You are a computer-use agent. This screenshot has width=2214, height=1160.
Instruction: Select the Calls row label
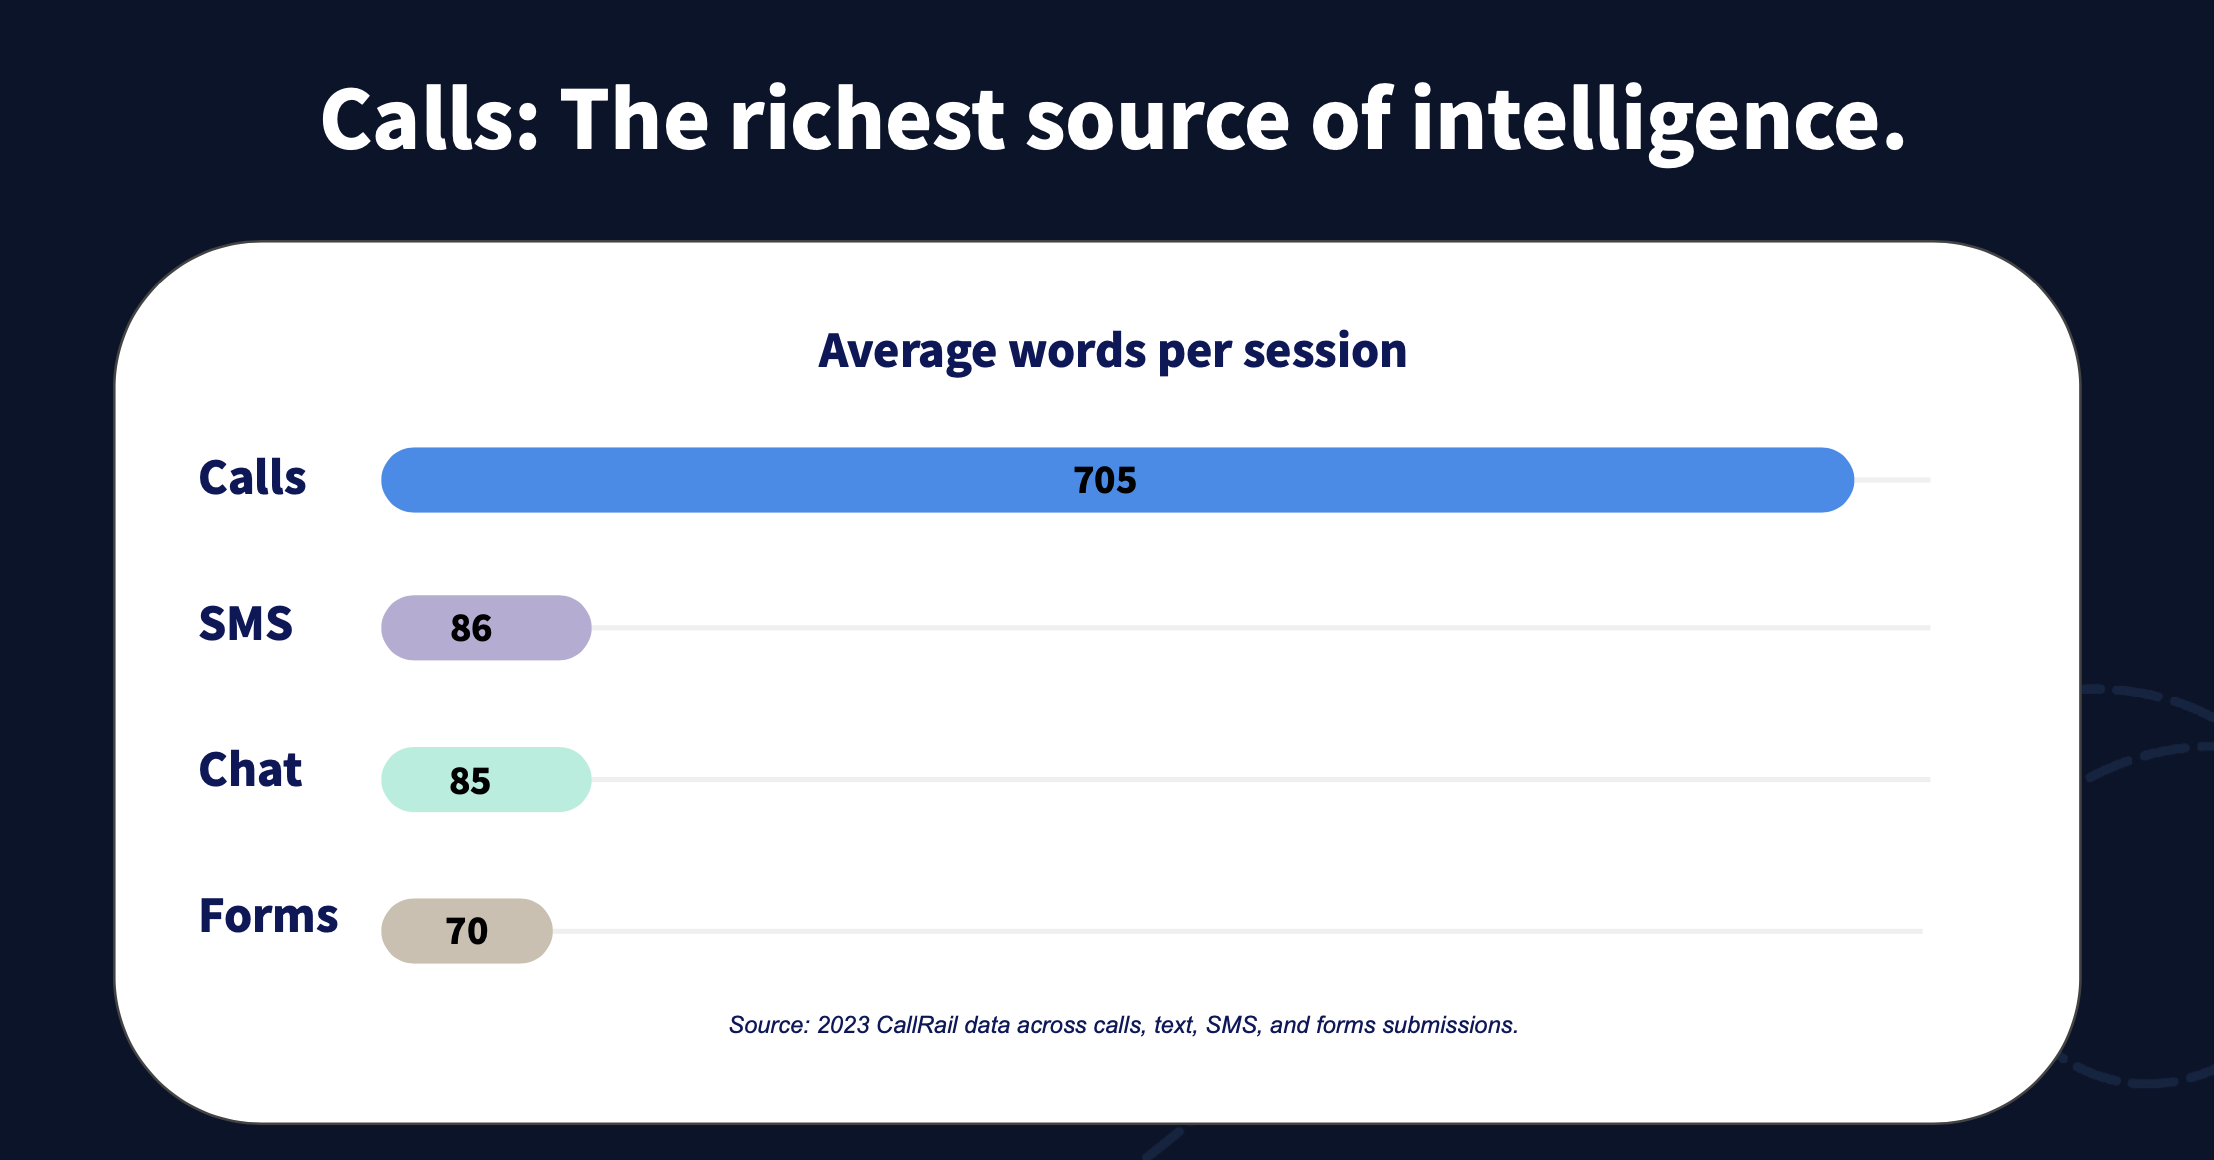252,477
